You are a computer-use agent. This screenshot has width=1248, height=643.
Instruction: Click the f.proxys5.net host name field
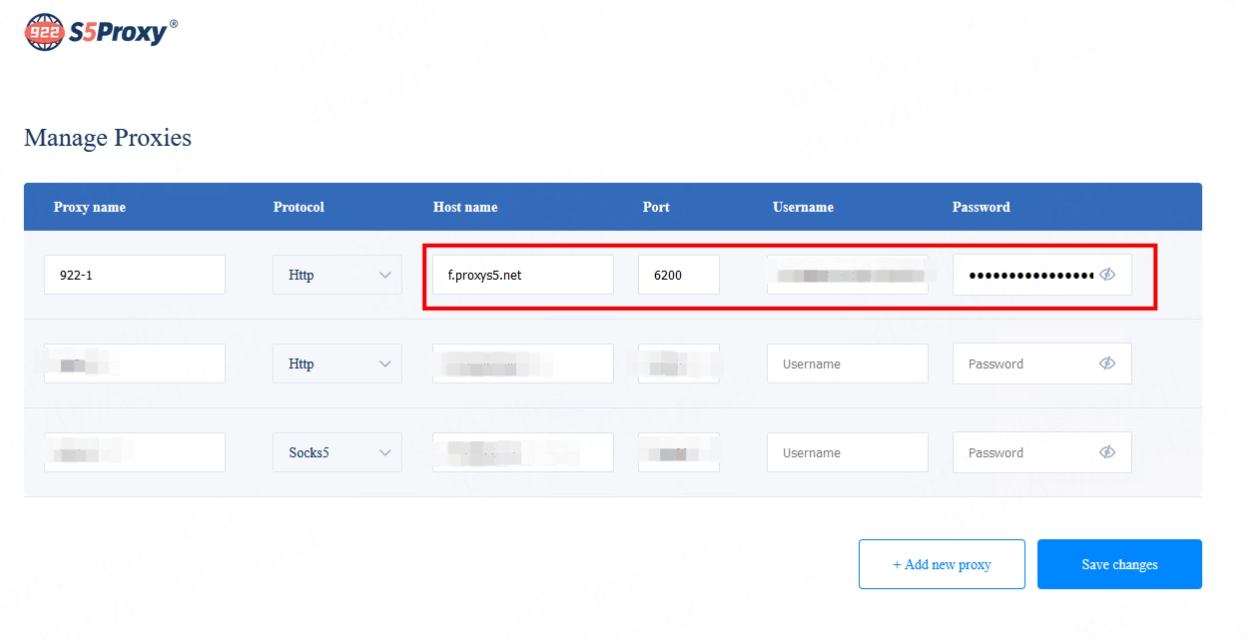[522, 275]
